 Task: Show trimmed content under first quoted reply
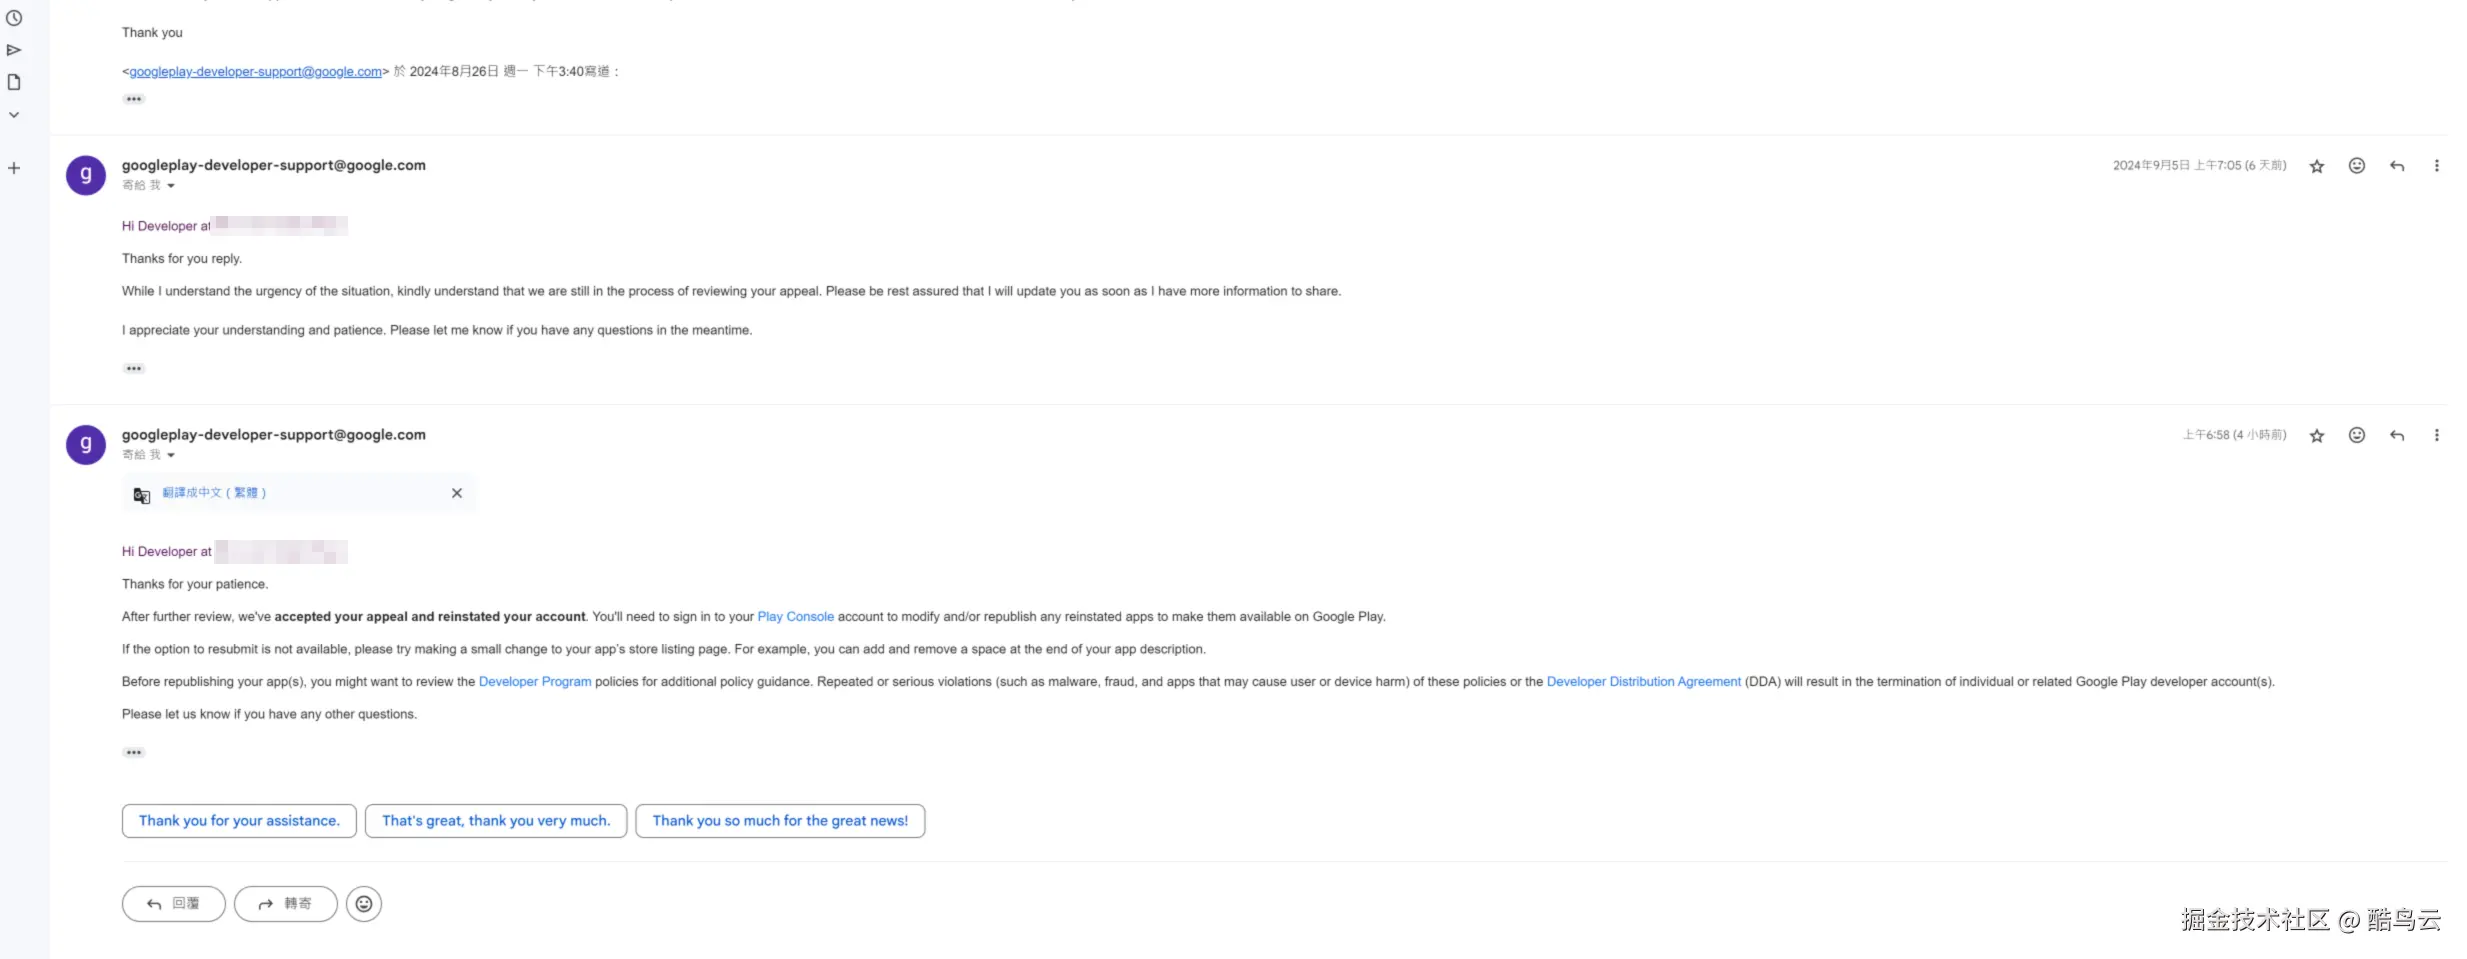coord(134,99)
